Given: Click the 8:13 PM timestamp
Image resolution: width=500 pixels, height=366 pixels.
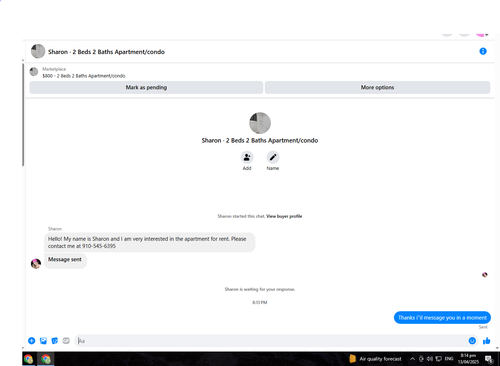Looking at the screenshot, I should (x=260, y=303).
